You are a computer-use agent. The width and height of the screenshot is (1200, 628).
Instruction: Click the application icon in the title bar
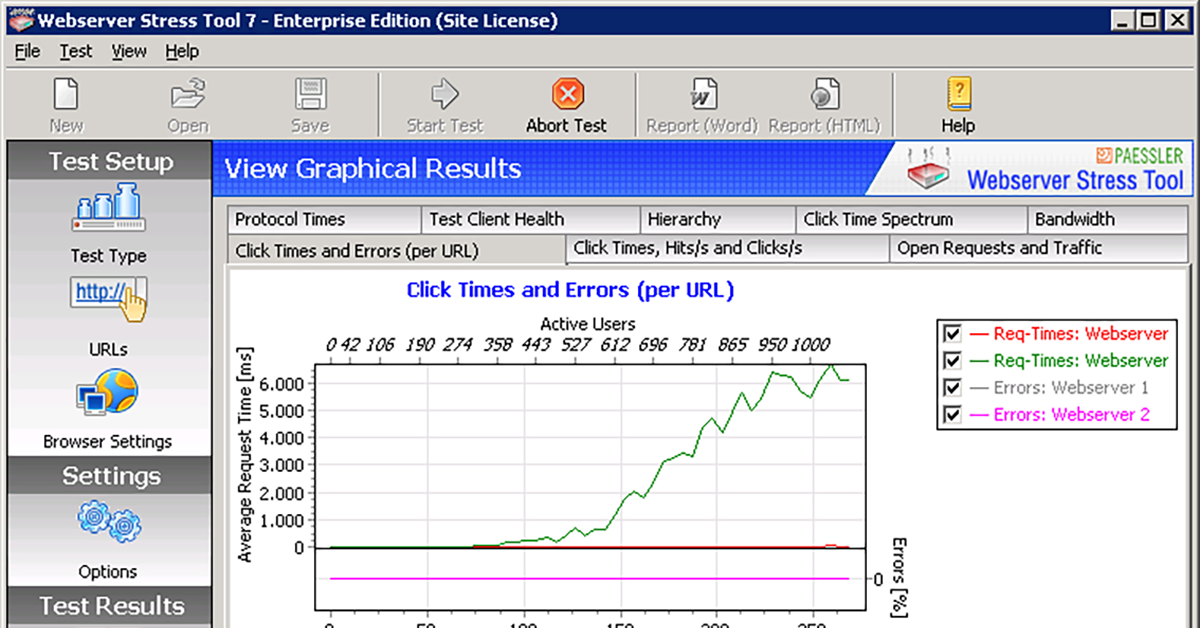tap(23, 18)
